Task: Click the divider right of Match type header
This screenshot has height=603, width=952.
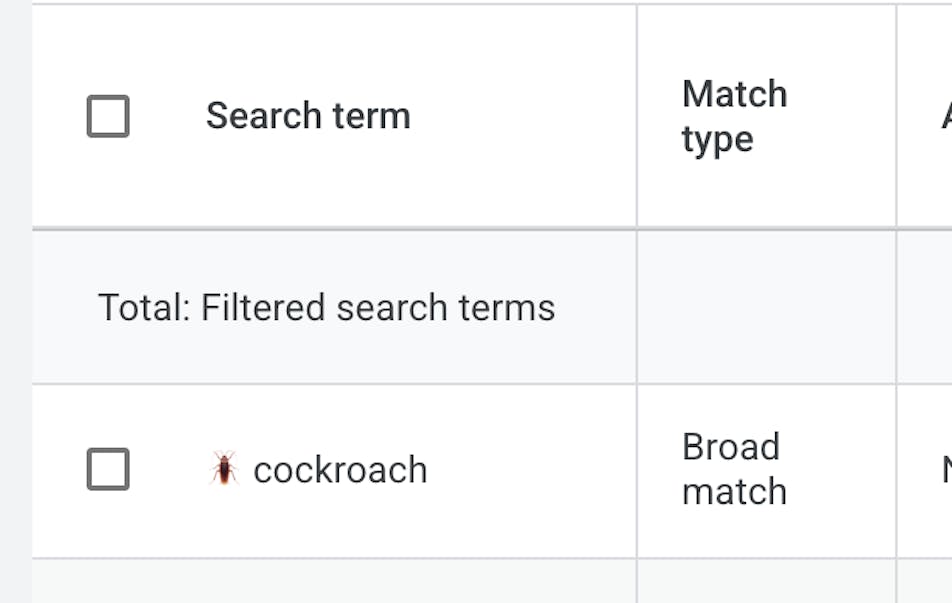Action: tap(896, 116)
